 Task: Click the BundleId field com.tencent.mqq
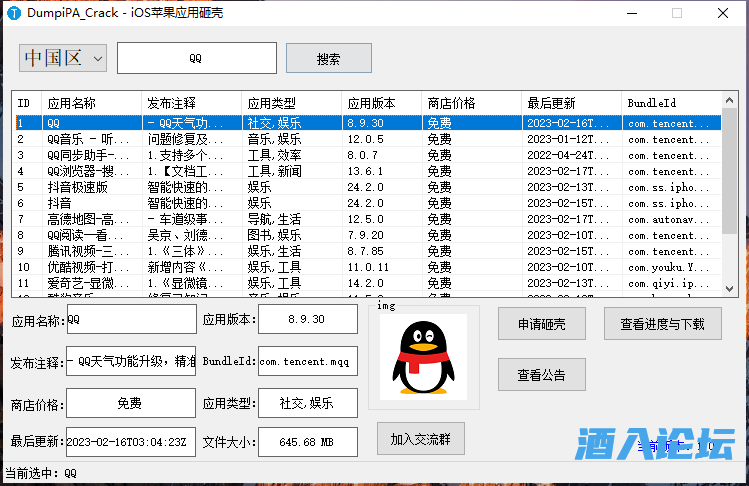tap(308, 361)
